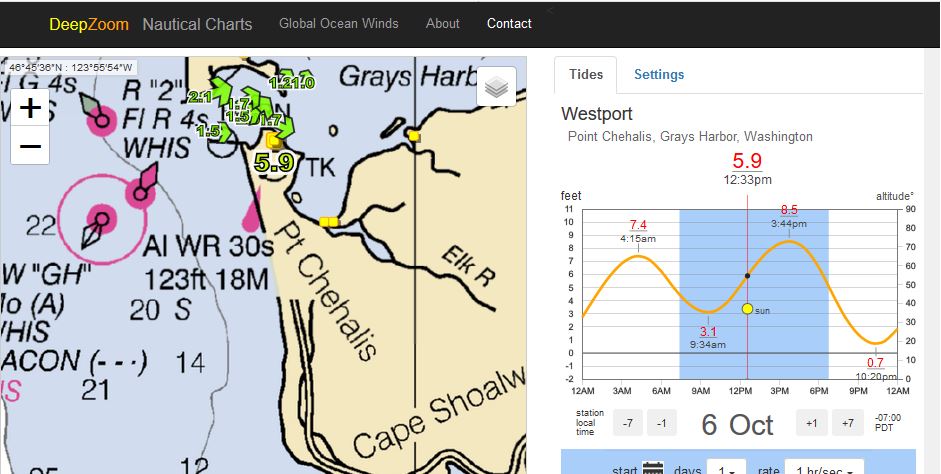Image resolution: width=941 pixels, height=474 pixels.
Task: Zoom in on the nautical chart
Action: point(30,108)
